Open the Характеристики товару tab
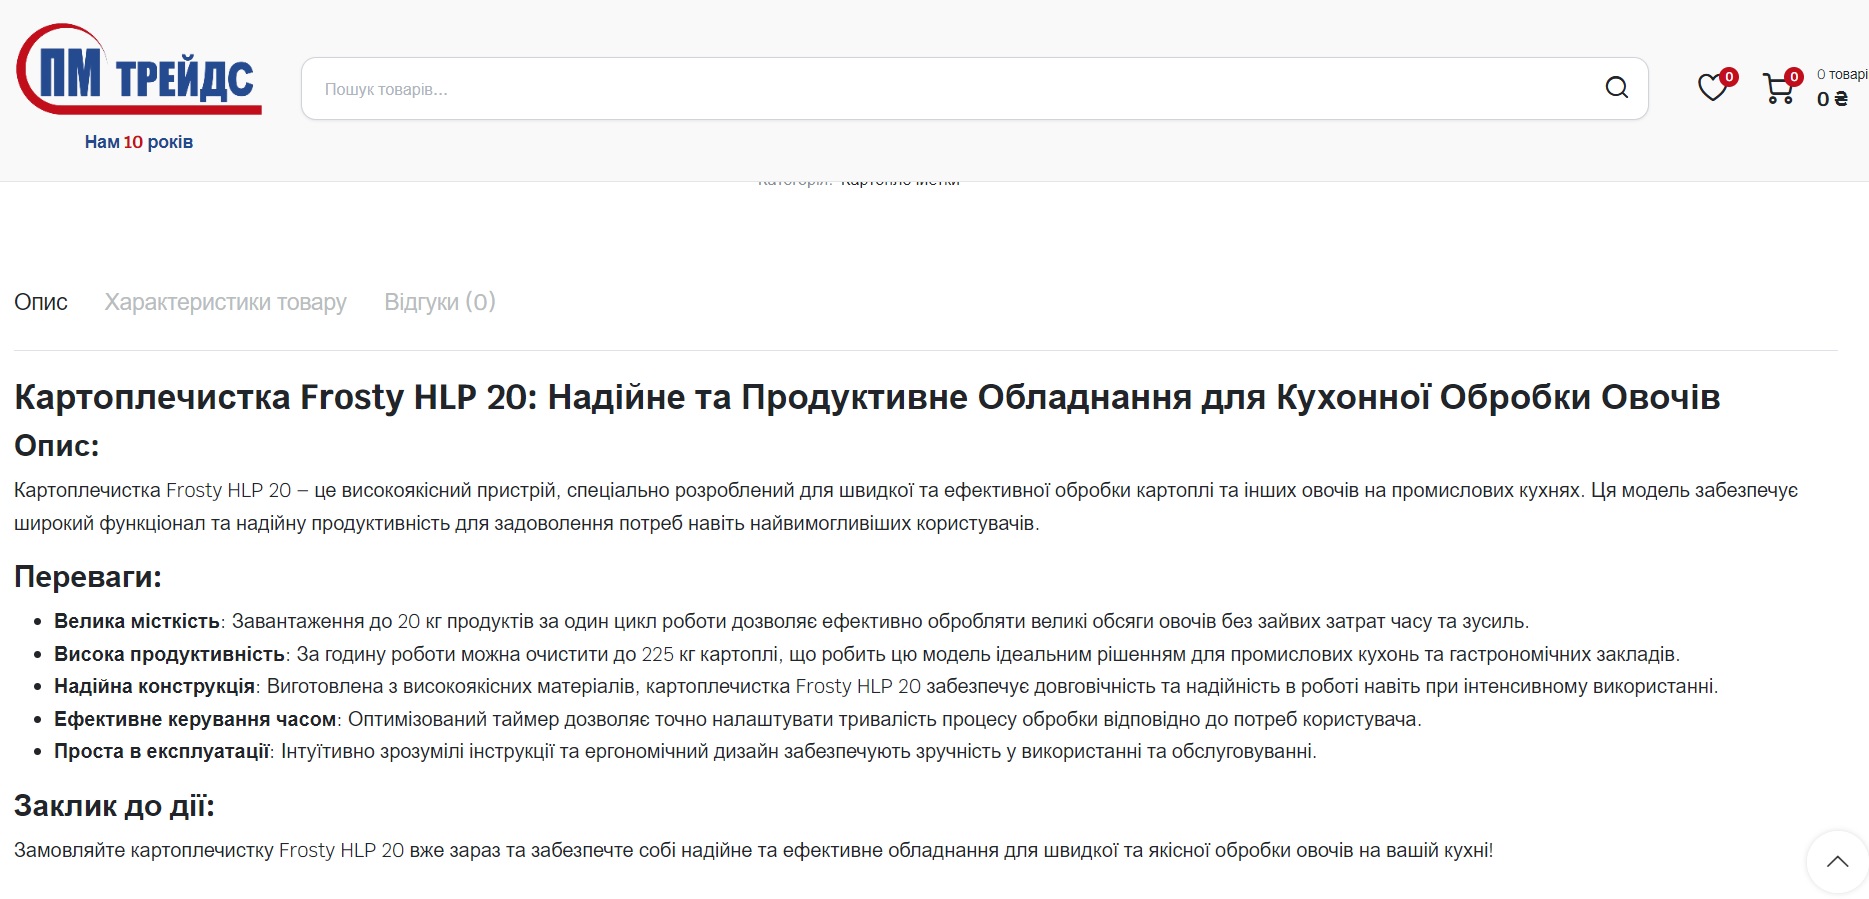The width and height of the screenshot is (1869, 899). pos(225,302)
